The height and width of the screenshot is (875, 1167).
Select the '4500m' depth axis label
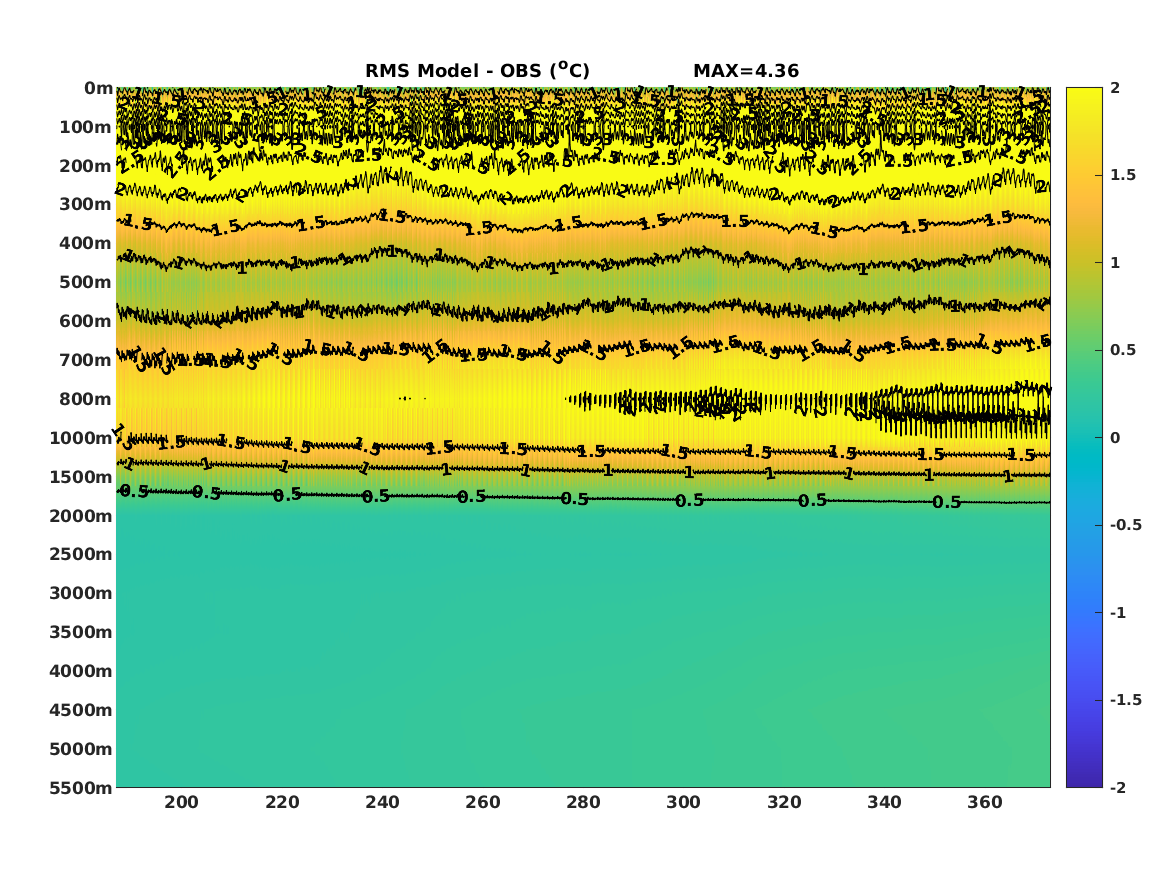[80, 710]
